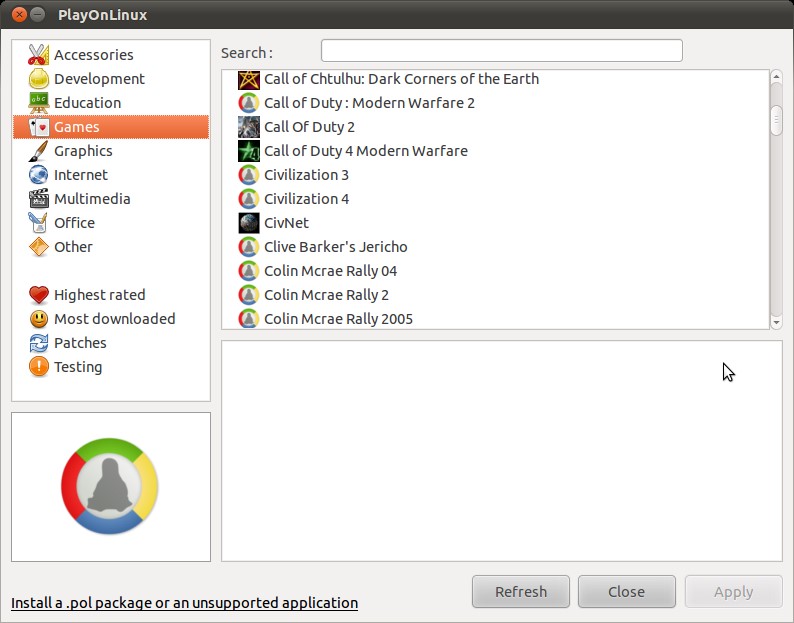Screen dimensions: 794x623
Task: Click the Patches refresh arrows icon
Action: pyautogui.click(x=38, y=343)
